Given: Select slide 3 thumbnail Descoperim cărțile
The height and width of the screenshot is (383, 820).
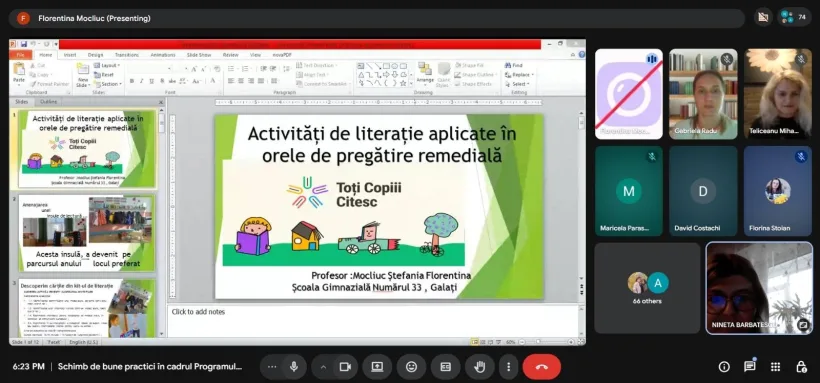Looking at the screenshot, I should (x=87, y=308).
